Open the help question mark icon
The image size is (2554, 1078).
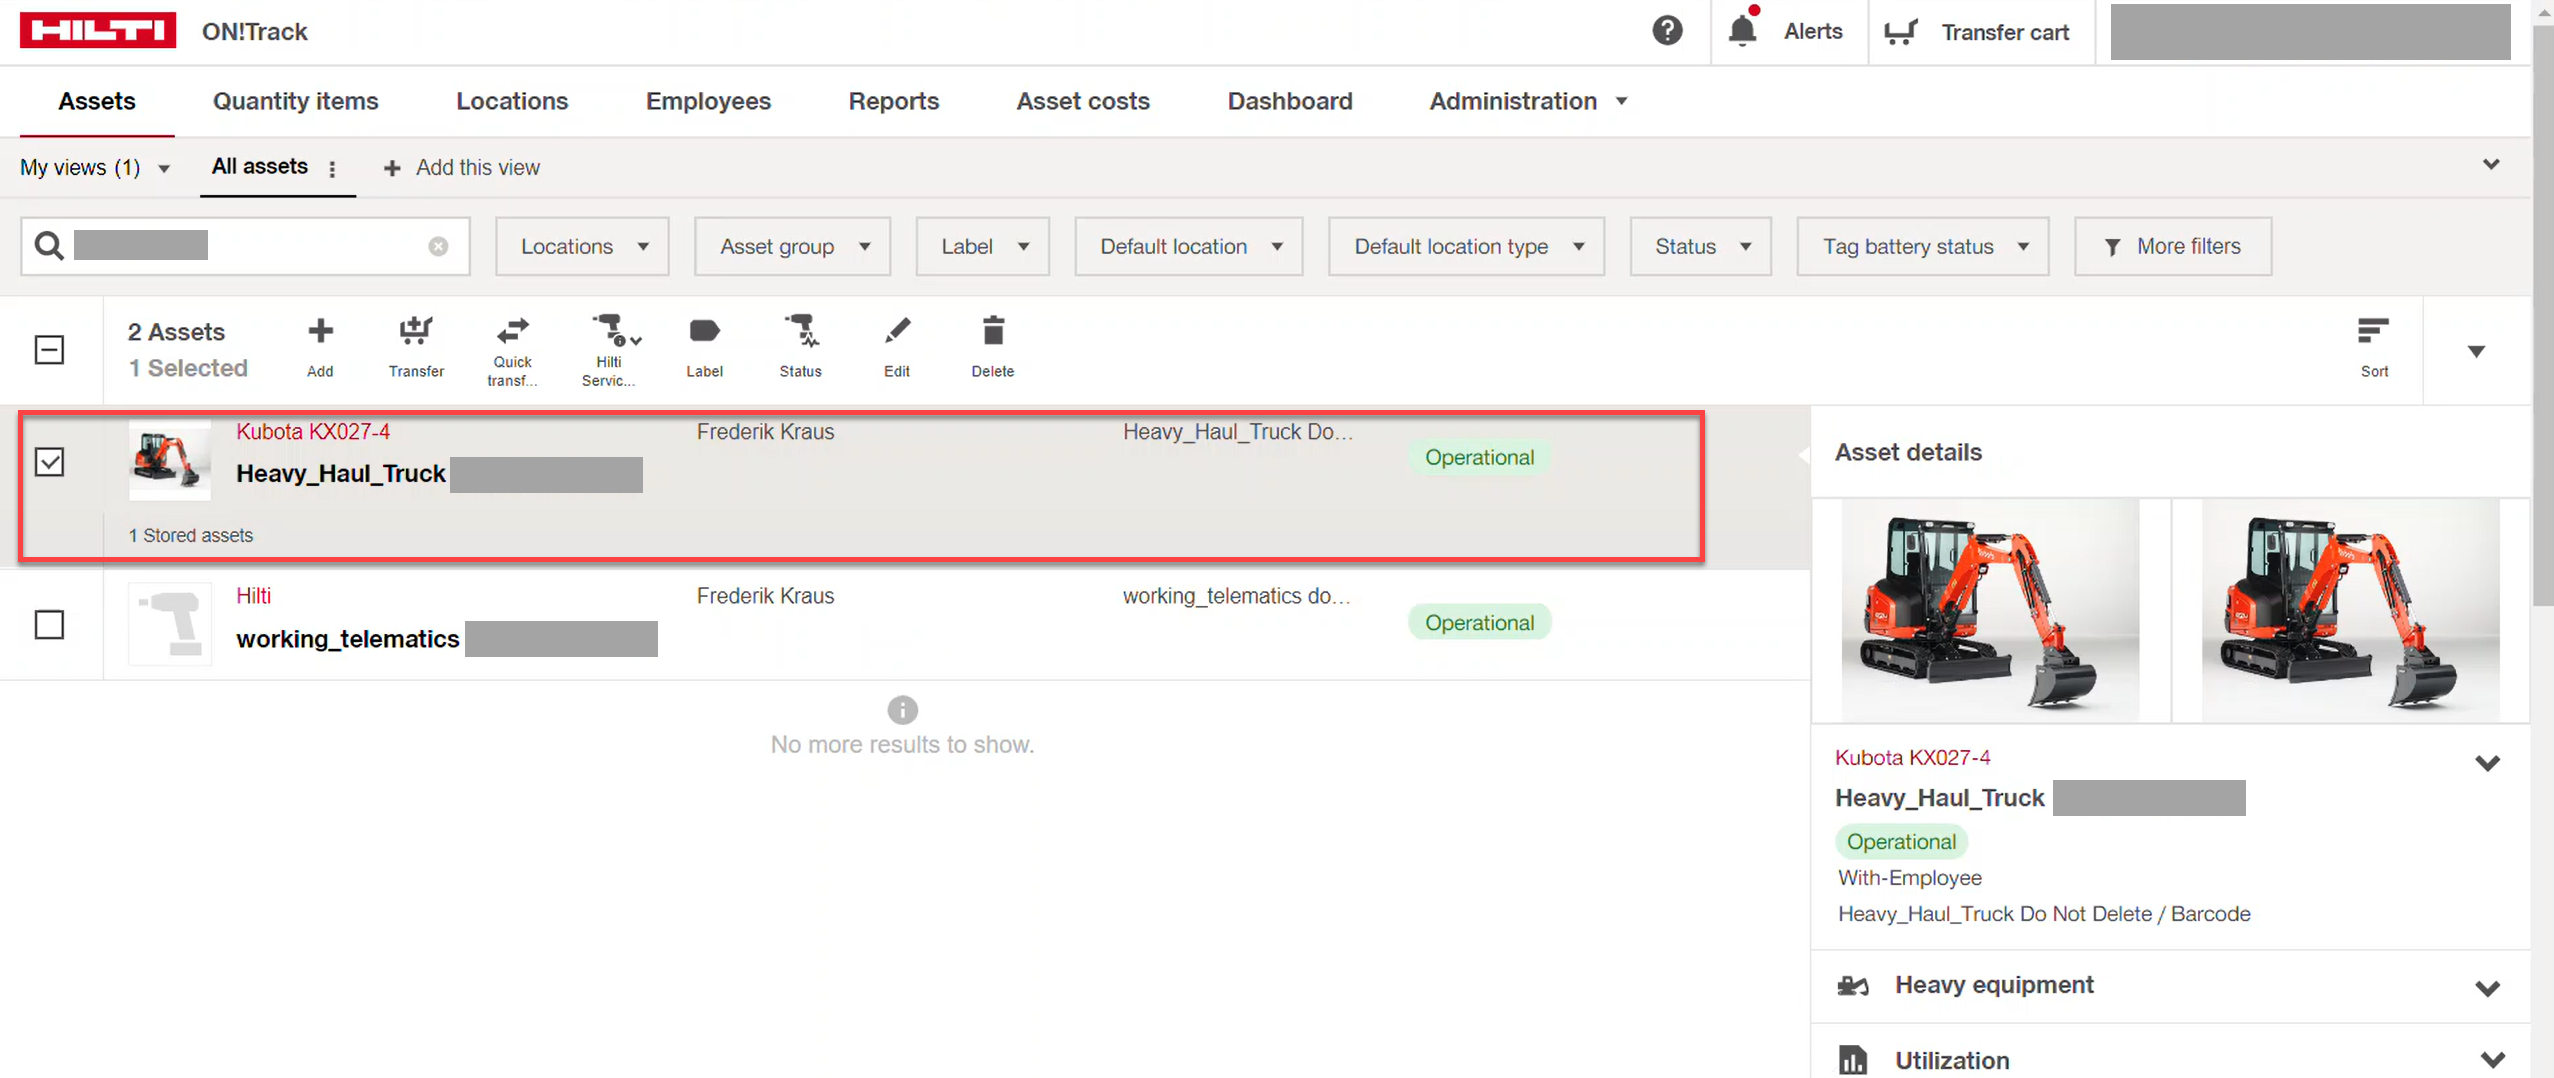coord(1667,31)
